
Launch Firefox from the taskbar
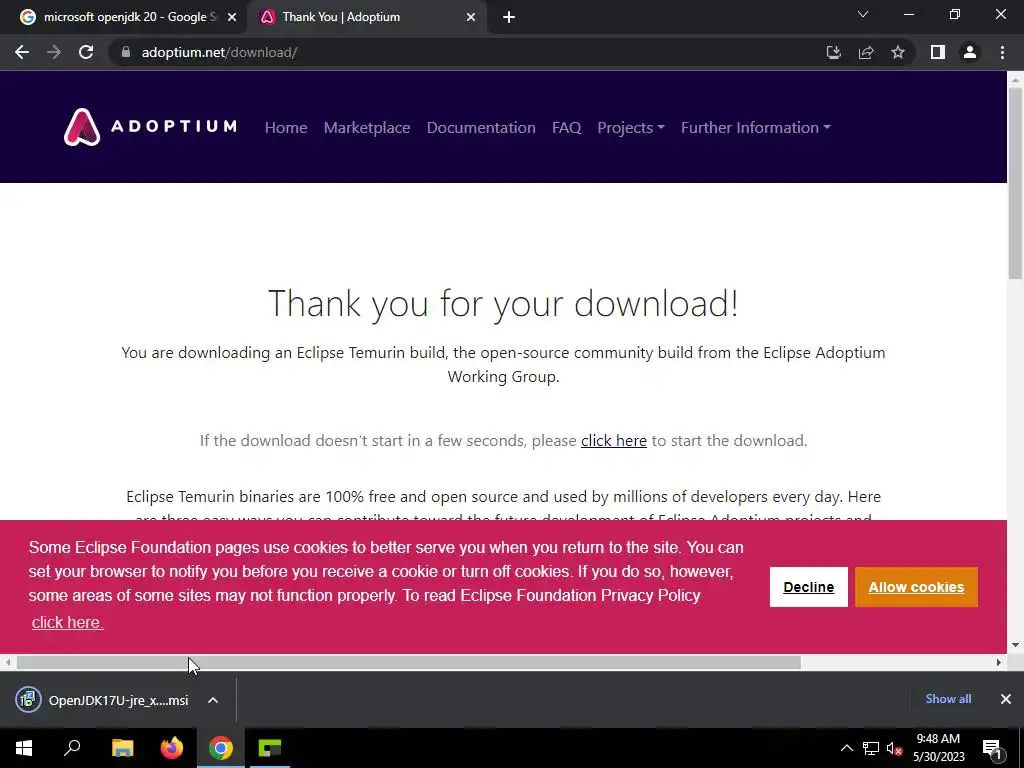click(172, 748)
